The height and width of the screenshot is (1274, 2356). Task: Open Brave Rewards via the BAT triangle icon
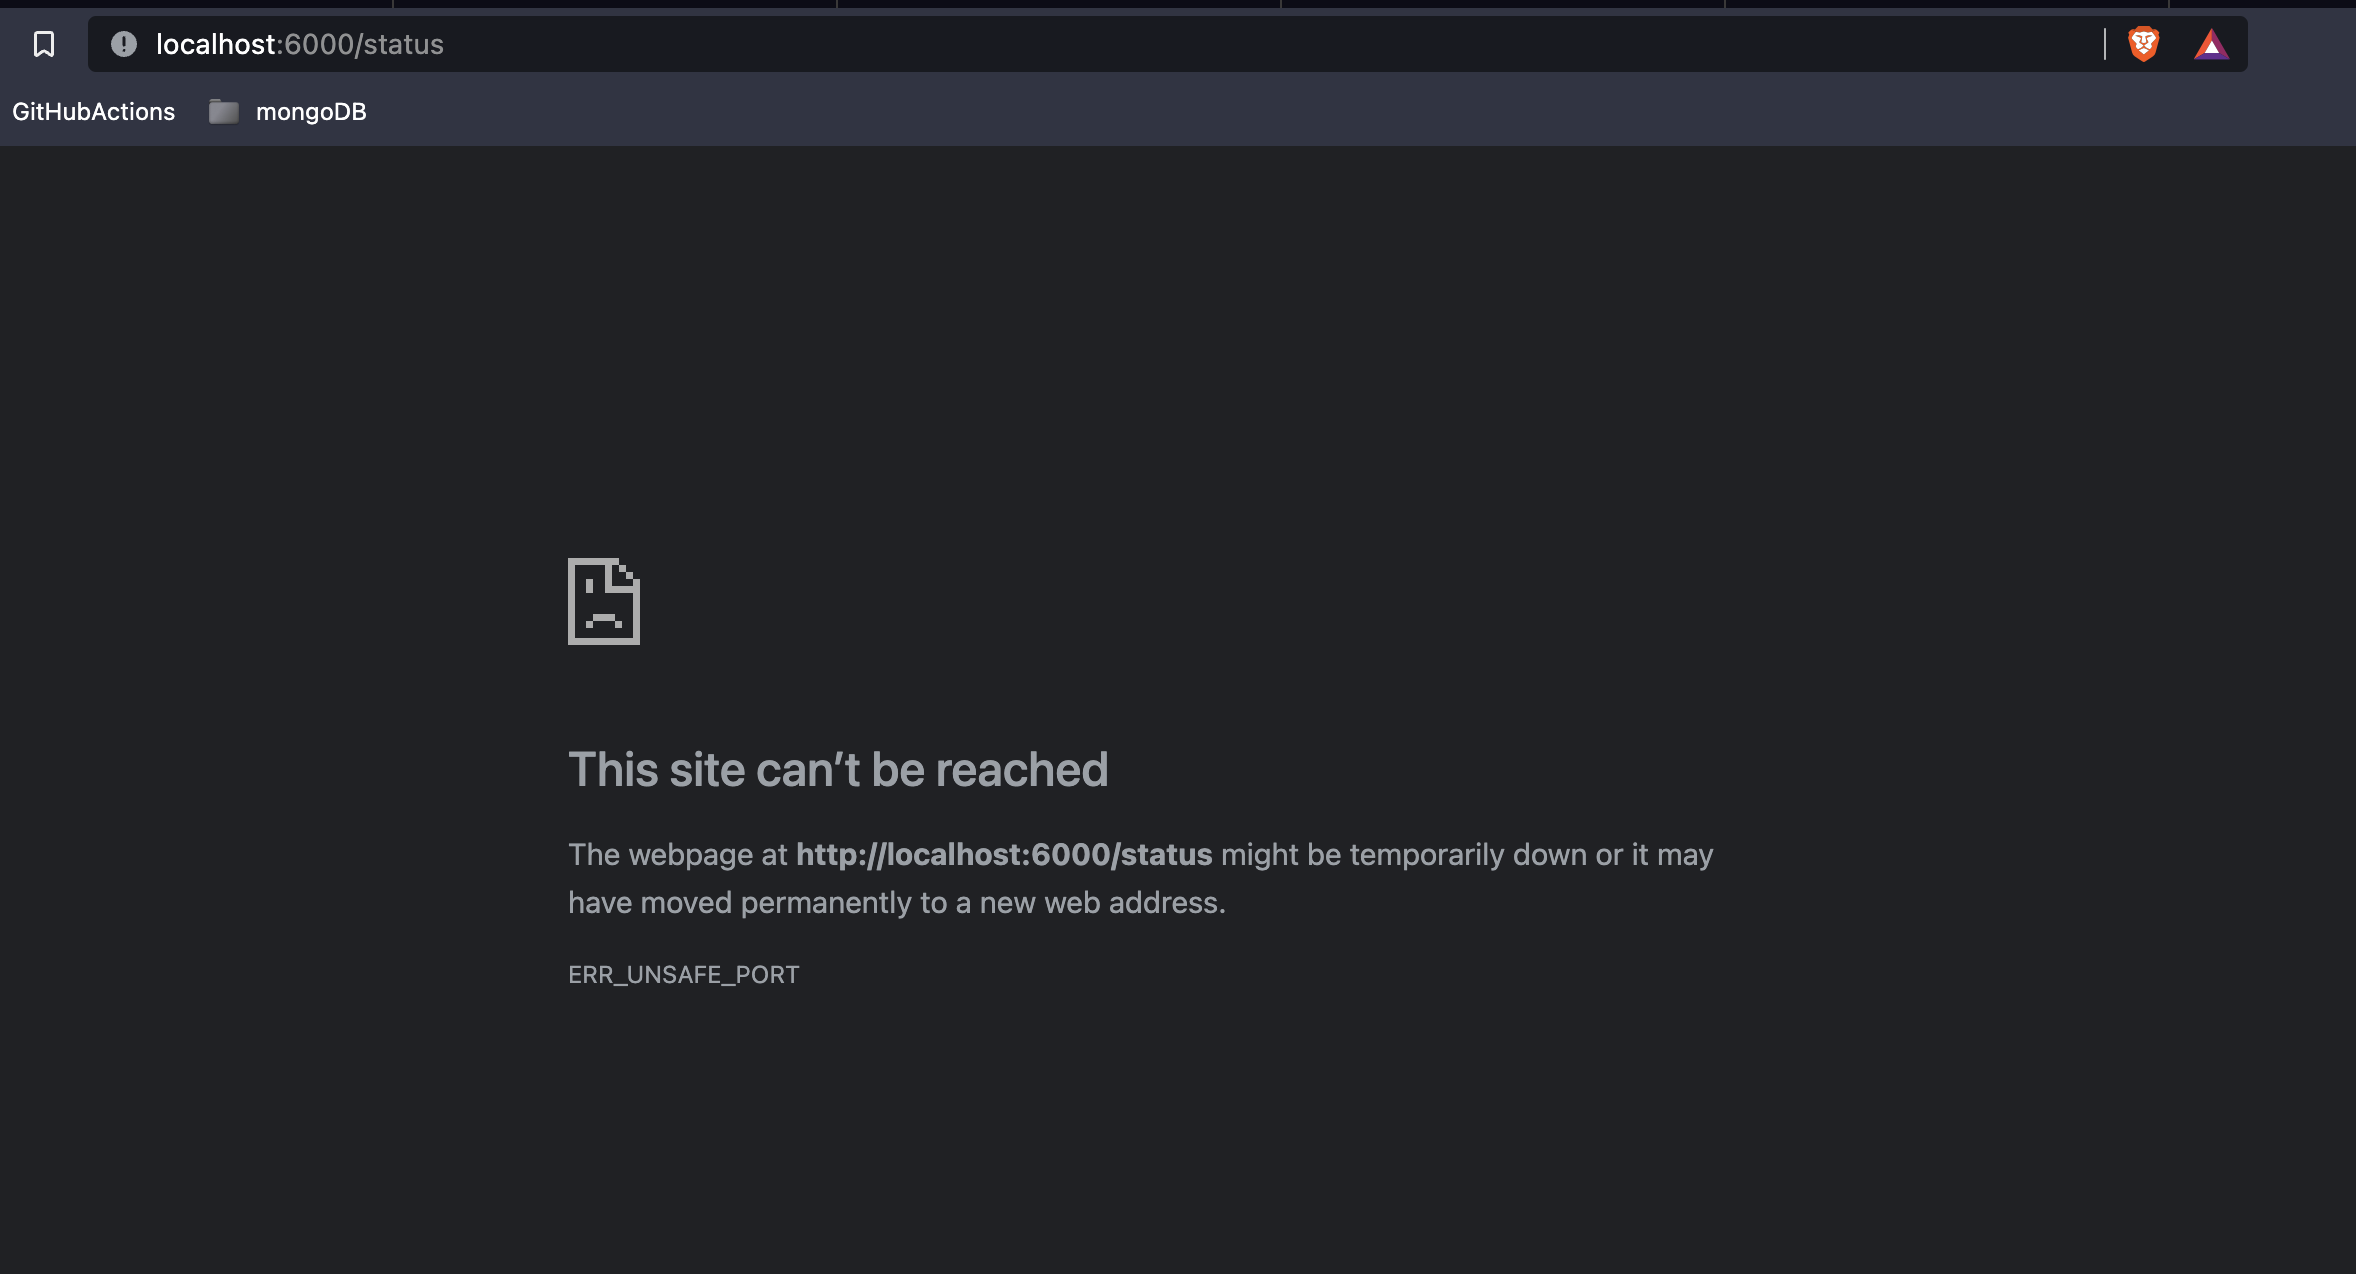coord(2212,43)
